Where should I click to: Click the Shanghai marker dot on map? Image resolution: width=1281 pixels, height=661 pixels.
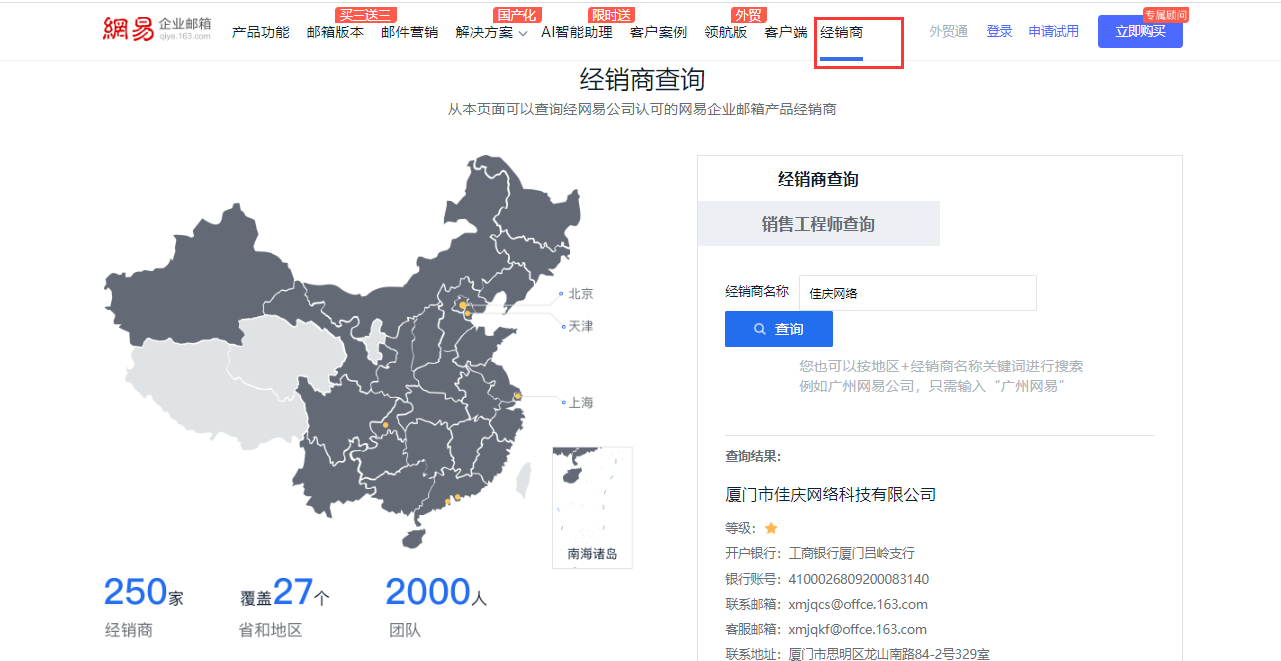click(x=518, y=397)
